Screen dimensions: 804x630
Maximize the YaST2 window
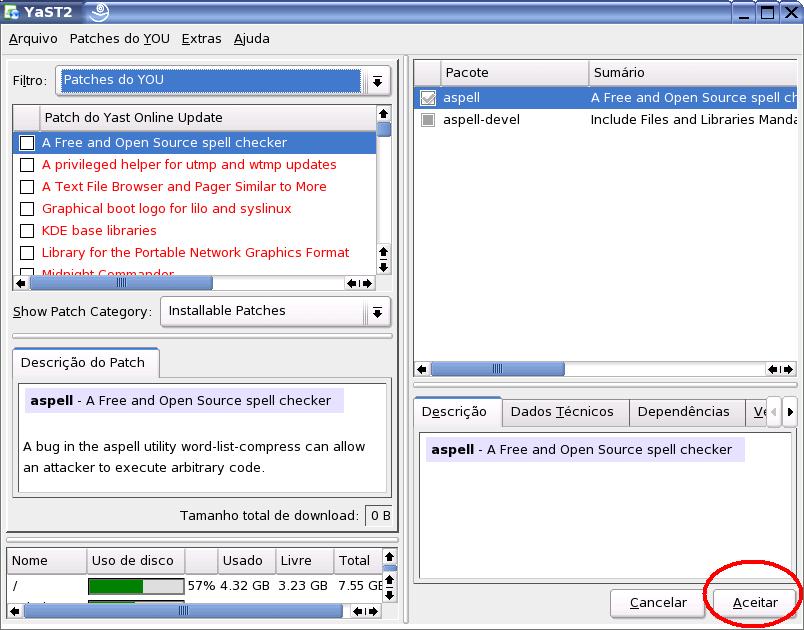click(x=767, y=12)
